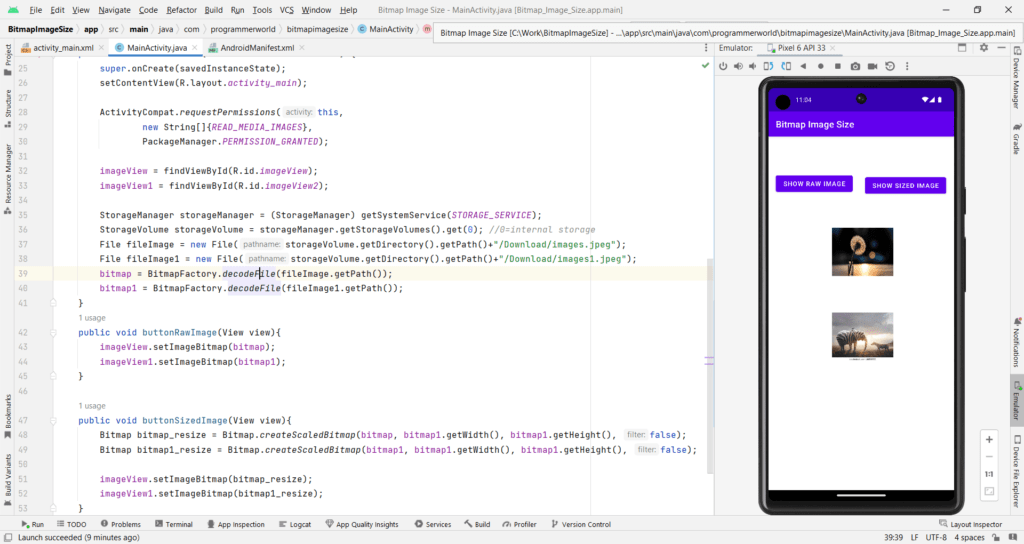Screen dimensions: 1024x544
Task: Zoom in the emulator with plus button
Action: click(989, 440)
